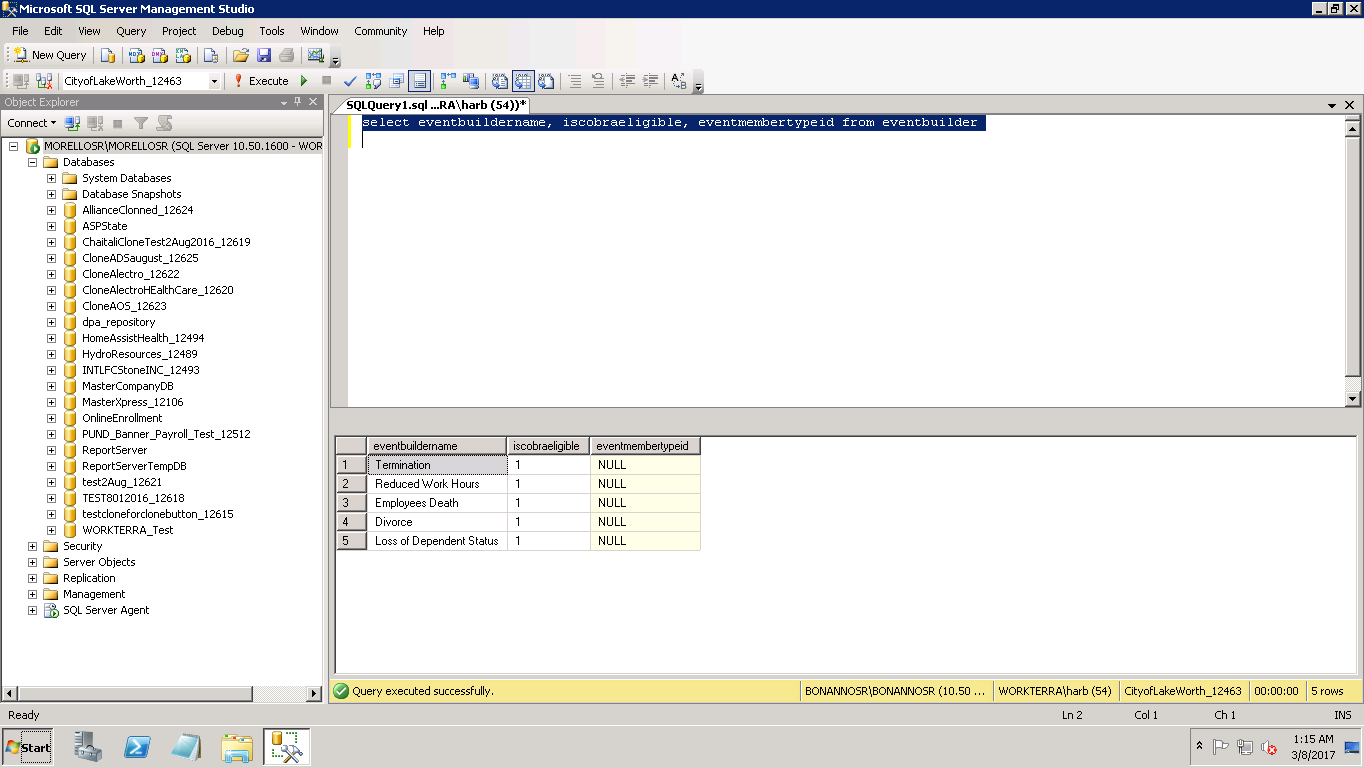This screenshot has height=768, width=1364.
Task: Open an Analysis Services DMX Query
Action: (159, 55)
